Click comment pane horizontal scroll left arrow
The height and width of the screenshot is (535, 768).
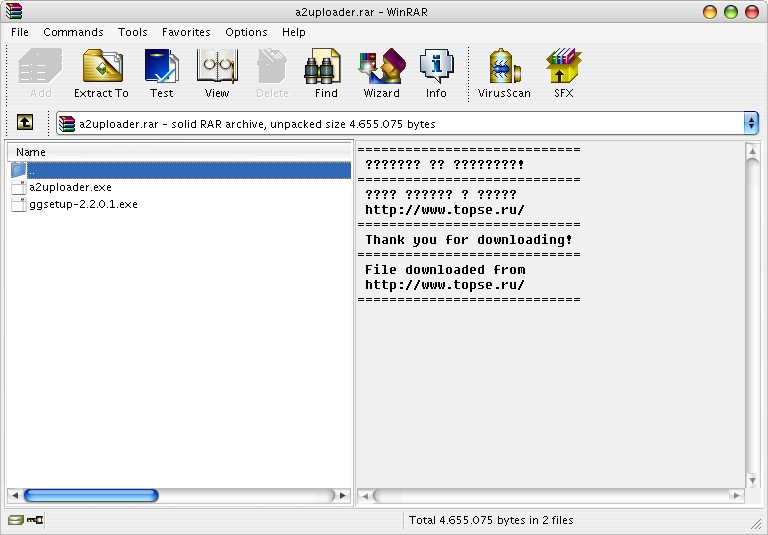click(364, 496)
